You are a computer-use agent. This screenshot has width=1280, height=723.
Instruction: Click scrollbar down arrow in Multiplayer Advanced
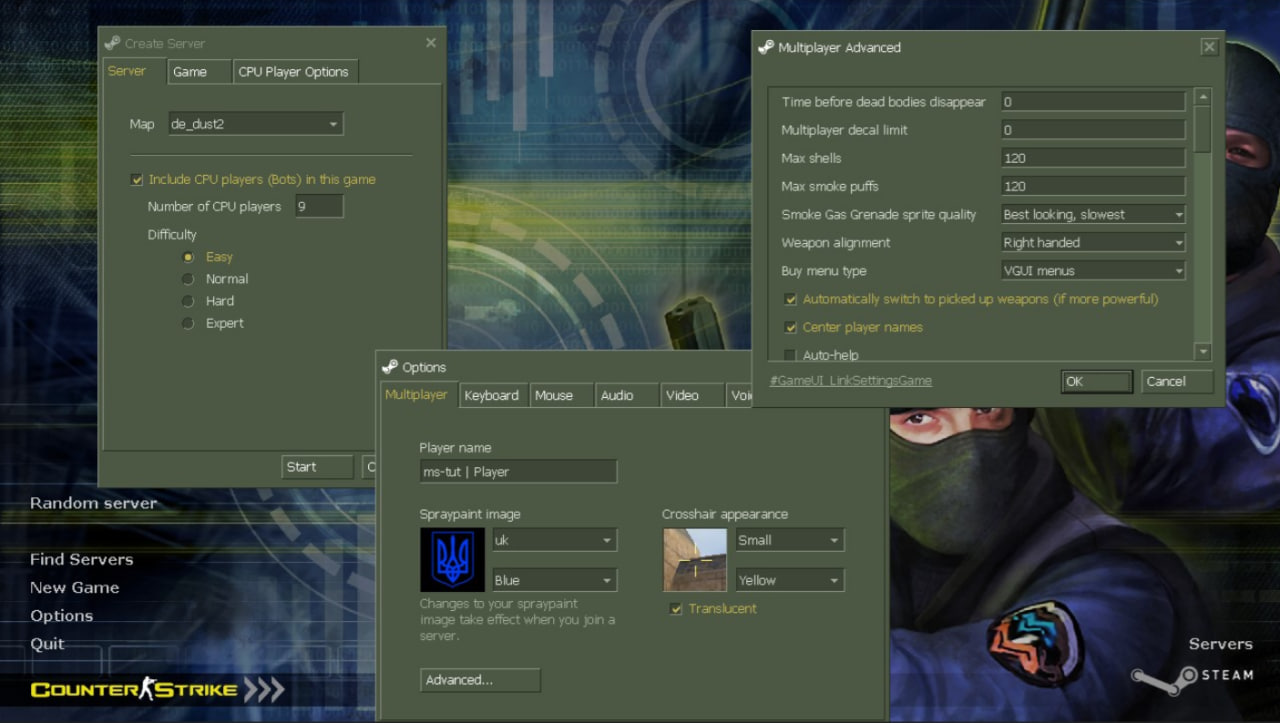1203,352
